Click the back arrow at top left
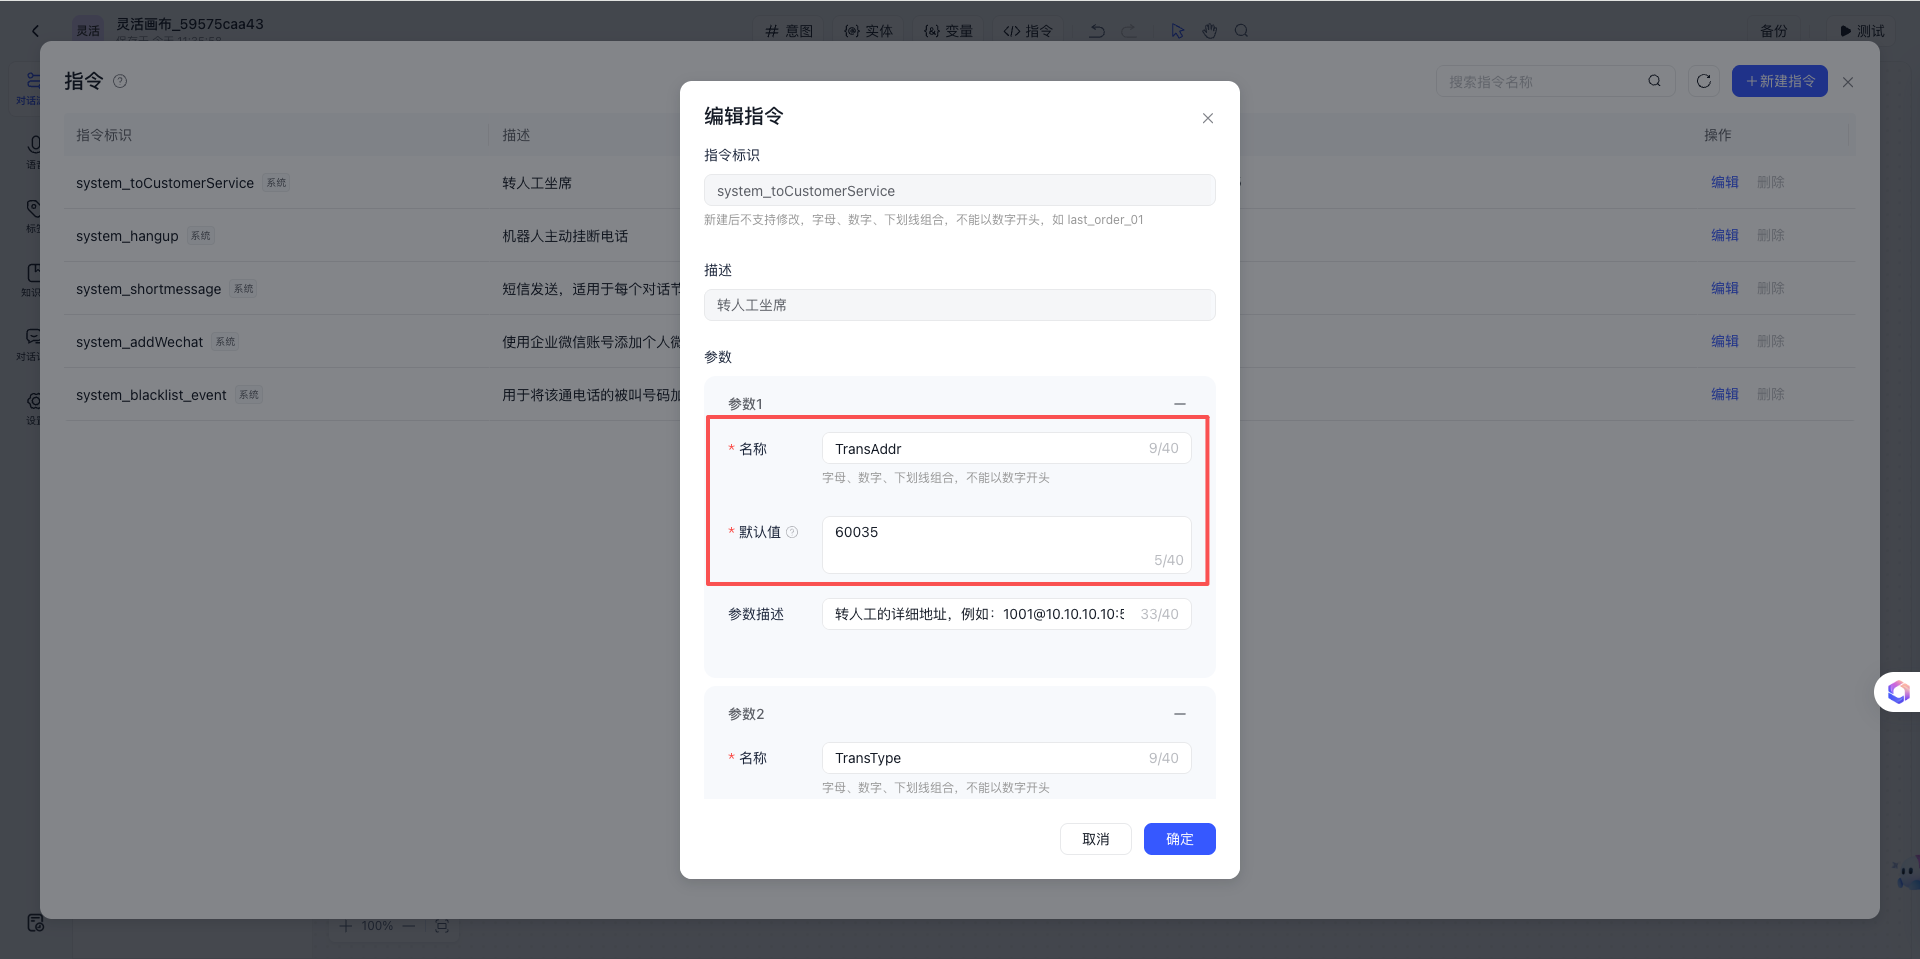 coord(35,31)
